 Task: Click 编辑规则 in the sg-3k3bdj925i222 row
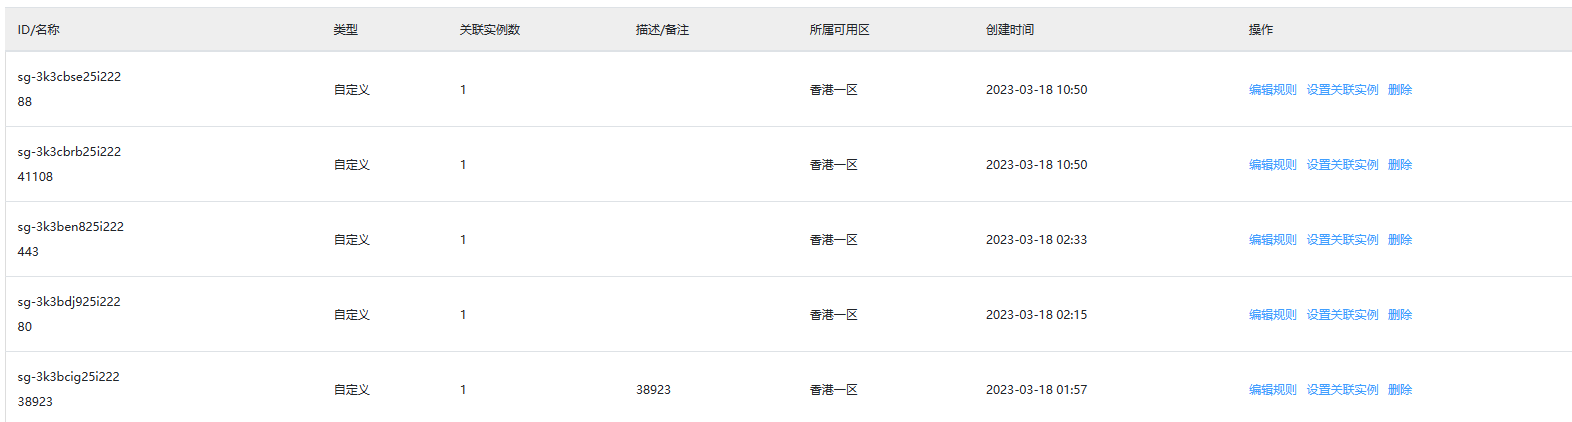1272,315
